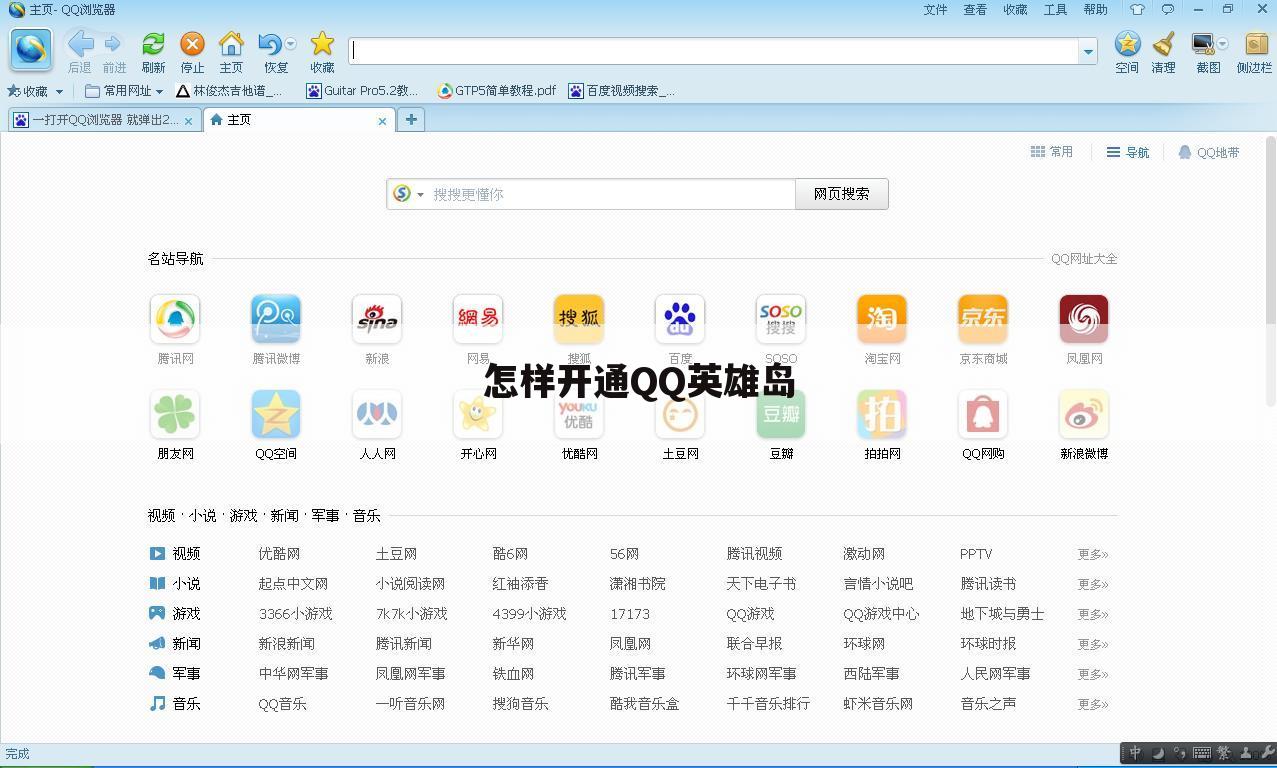Open the 百度 paw site icon
This screenshot has height=768, width=1277.
[680, 319]
